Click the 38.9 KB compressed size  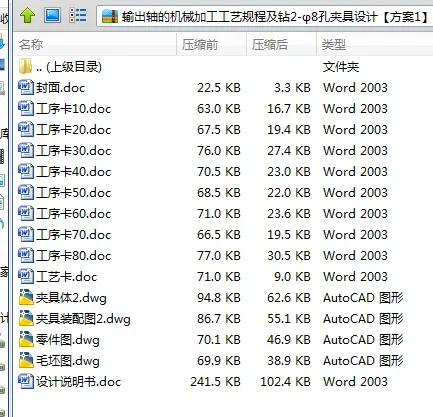point(289,361)
